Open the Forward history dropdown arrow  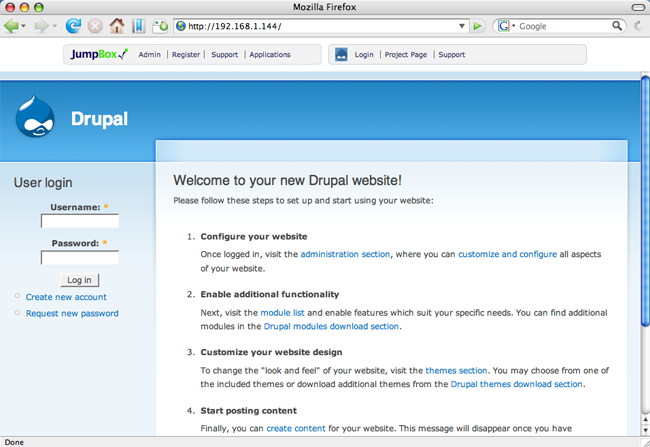point(54,26)
